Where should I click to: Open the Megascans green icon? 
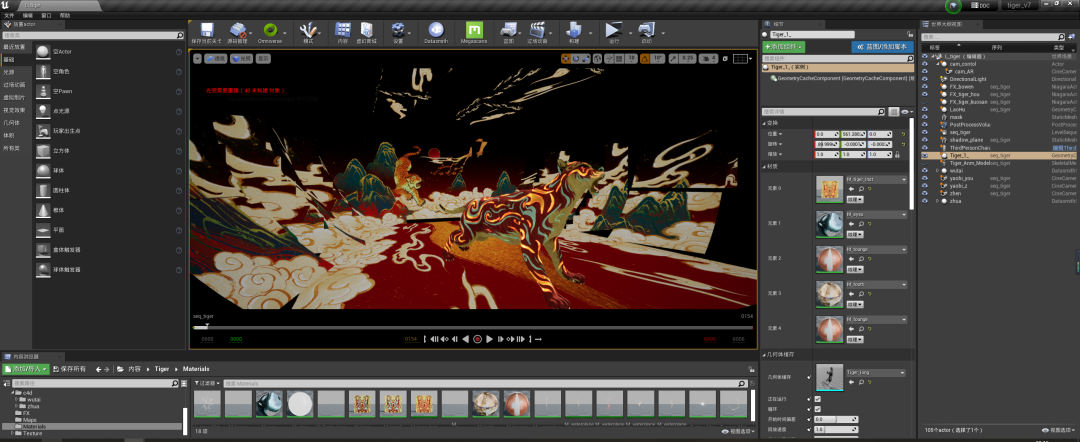coord(473,30)
